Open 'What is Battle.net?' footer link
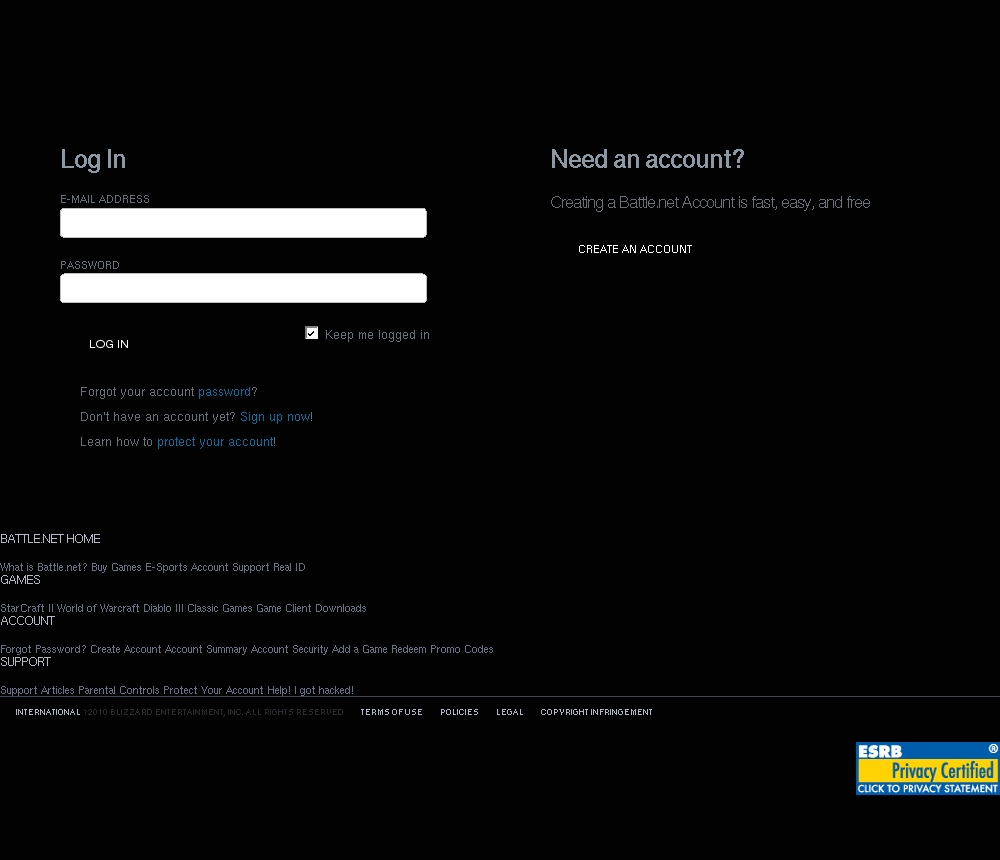Viewport: 1000px width, 860px height. [43, 567]
